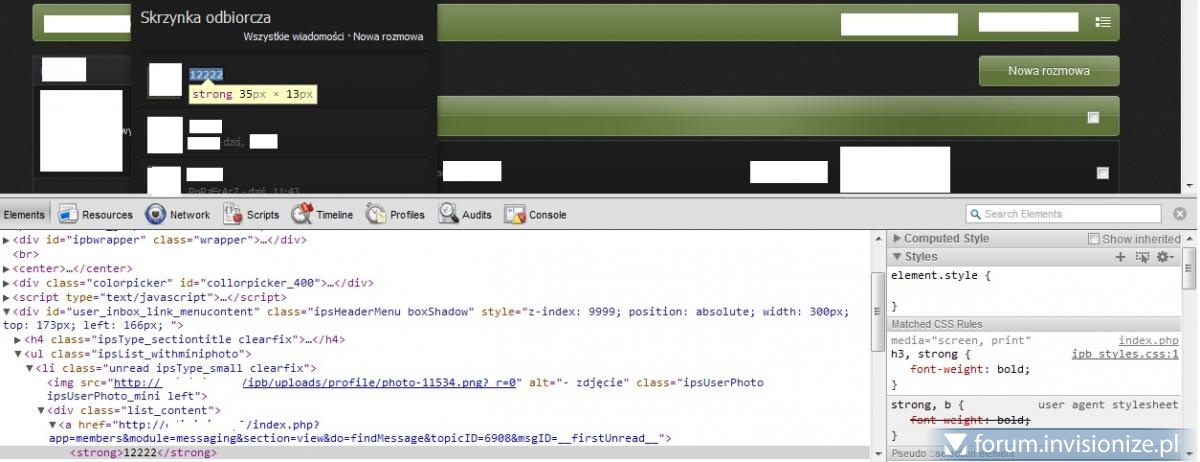Open the Audits magnifier icon
This screenshot has width=1200, height=462.
pyautogui.click(x=448, y=214)
